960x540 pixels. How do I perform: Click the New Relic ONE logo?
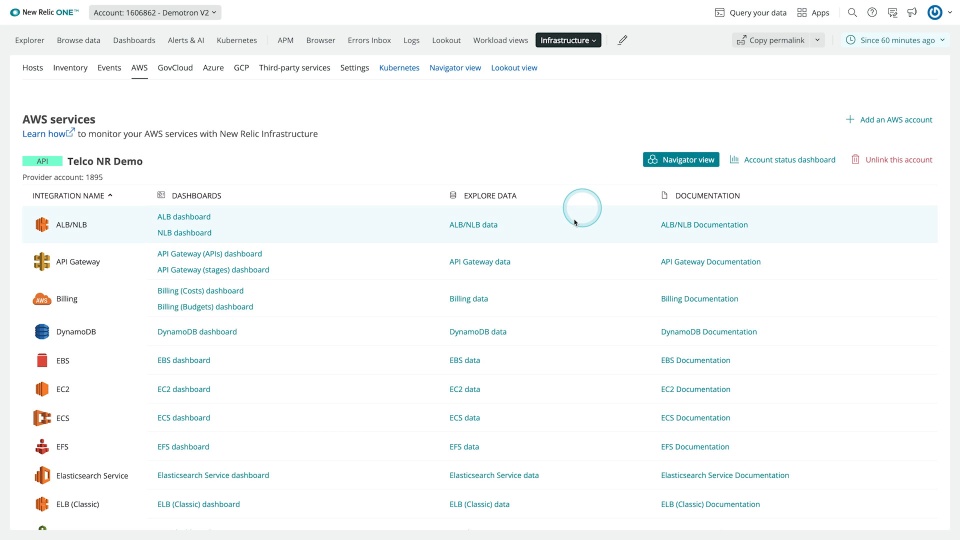44,12
